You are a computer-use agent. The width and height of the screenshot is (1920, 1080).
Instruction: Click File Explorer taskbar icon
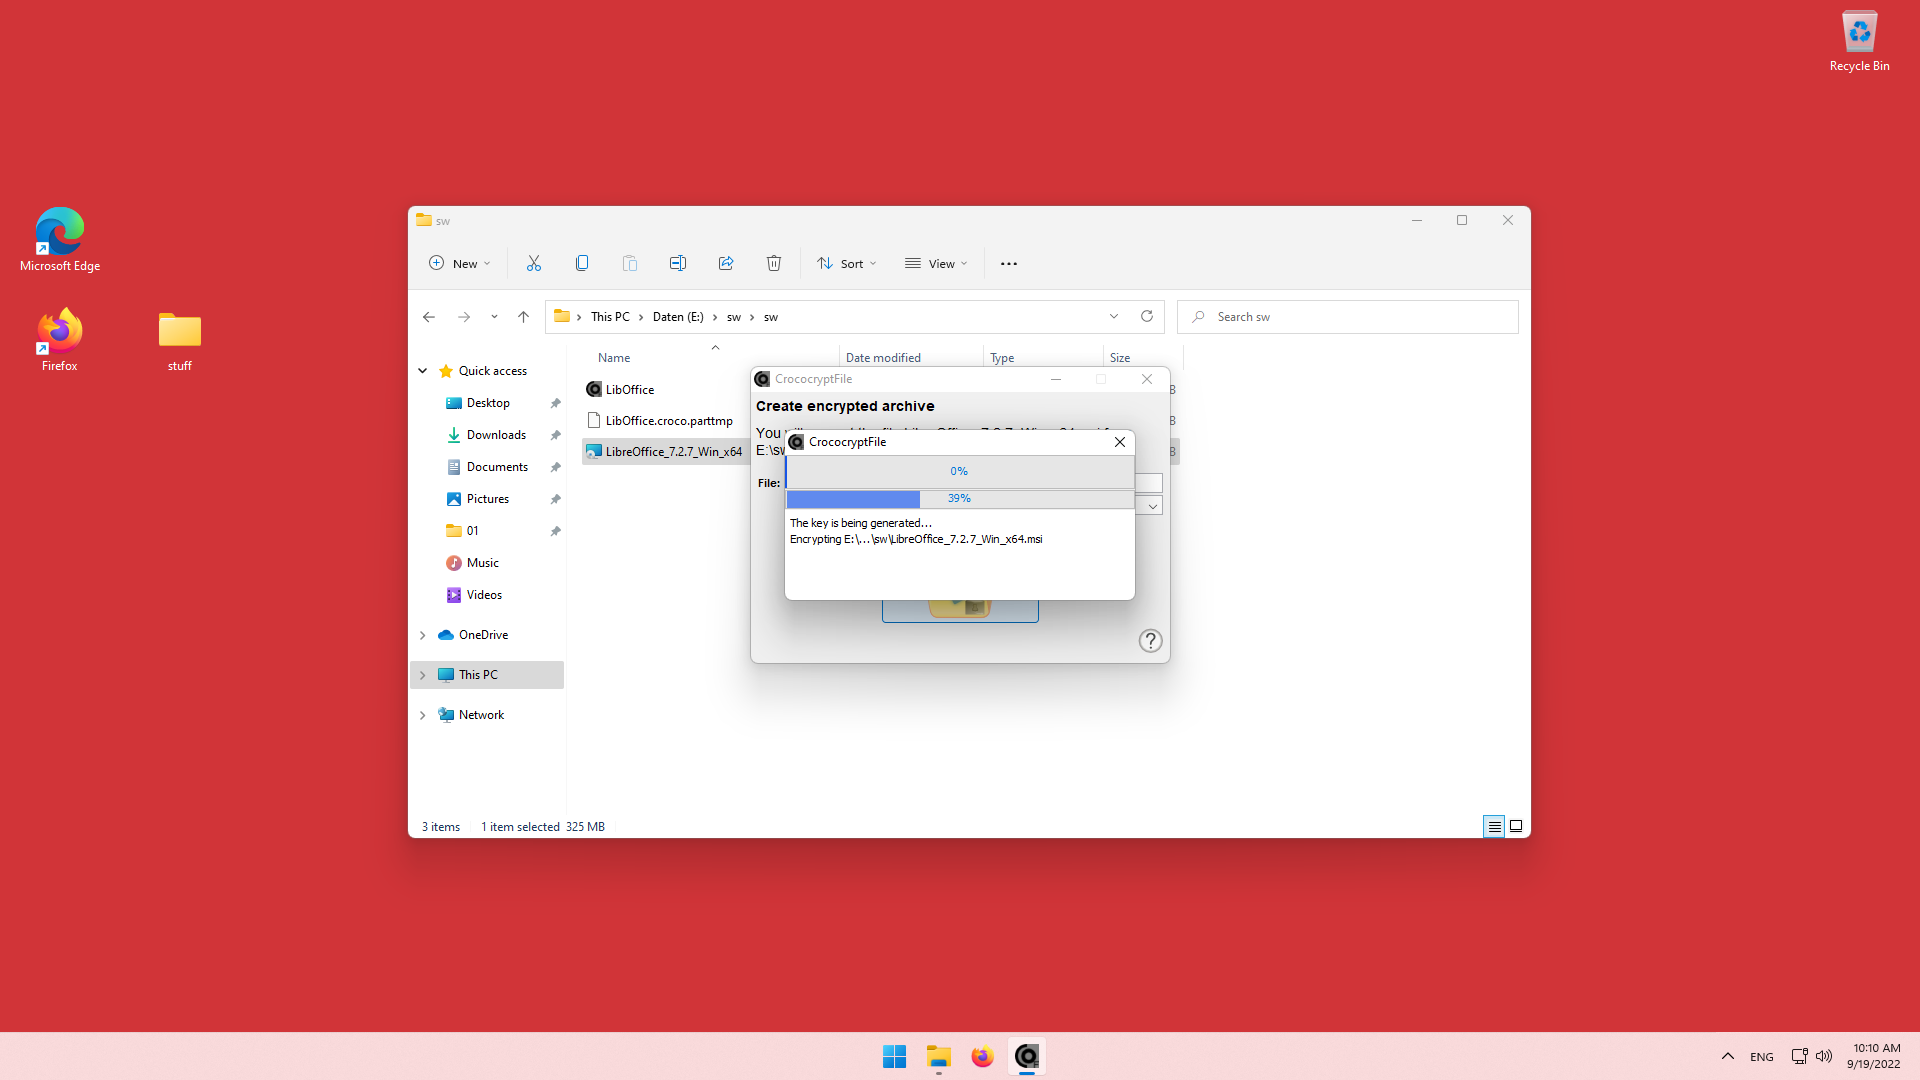coord(938,1056)
